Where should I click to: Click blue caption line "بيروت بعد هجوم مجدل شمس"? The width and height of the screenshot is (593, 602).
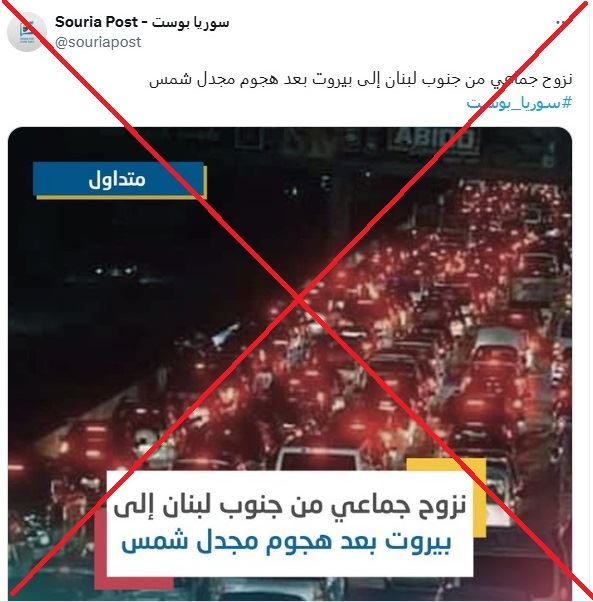point(286,542)
